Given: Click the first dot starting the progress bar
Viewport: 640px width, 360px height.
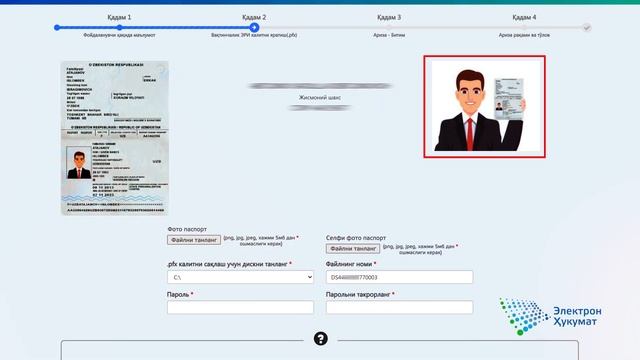Looking at the screenshot, I should coord(57,27).
